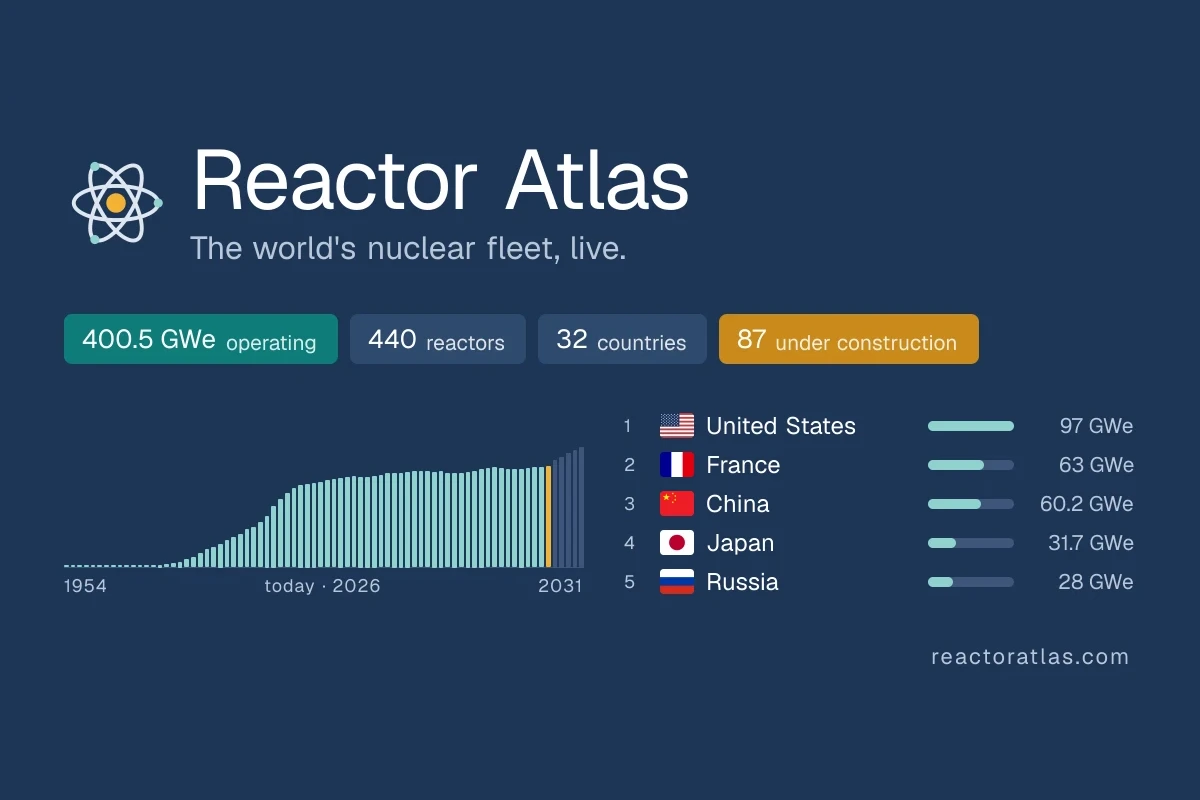Click the tallest projected bar near 2031

(x=581, y=508)
